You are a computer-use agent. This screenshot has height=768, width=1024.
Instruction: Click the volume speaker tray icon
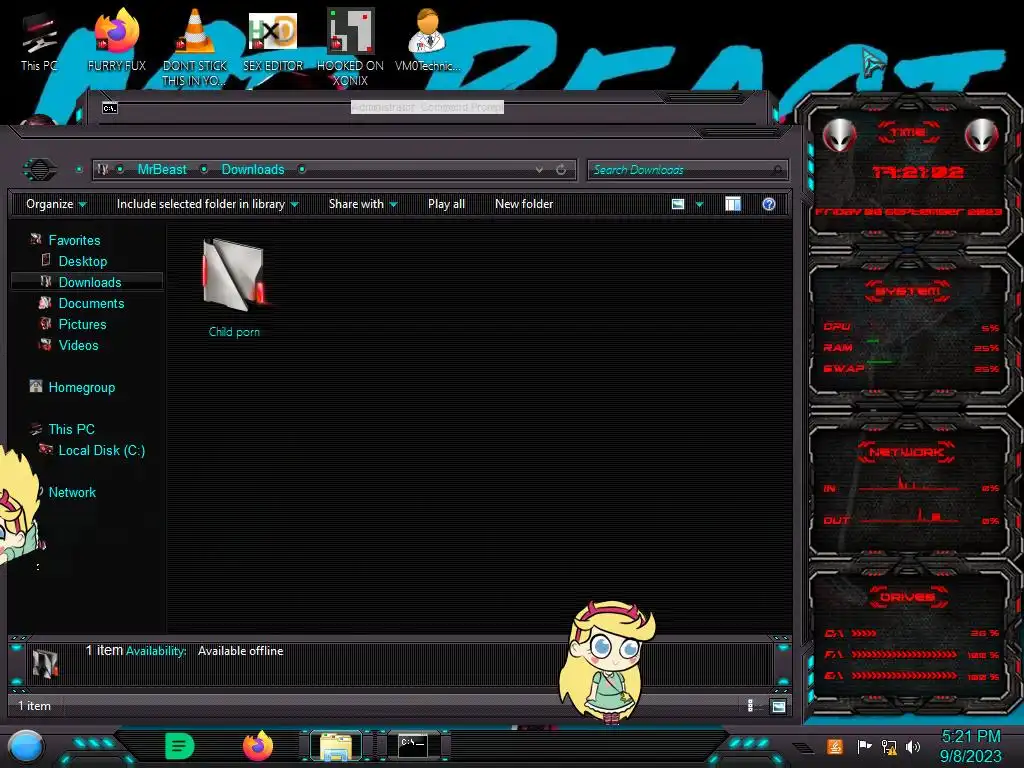(x=913, y=746)
